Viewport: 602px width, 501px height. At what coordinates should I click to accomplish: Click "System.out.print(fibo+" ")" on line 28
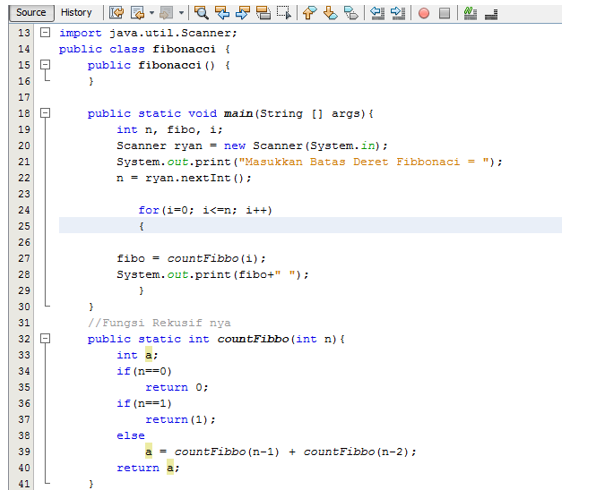tap(210, 275)
